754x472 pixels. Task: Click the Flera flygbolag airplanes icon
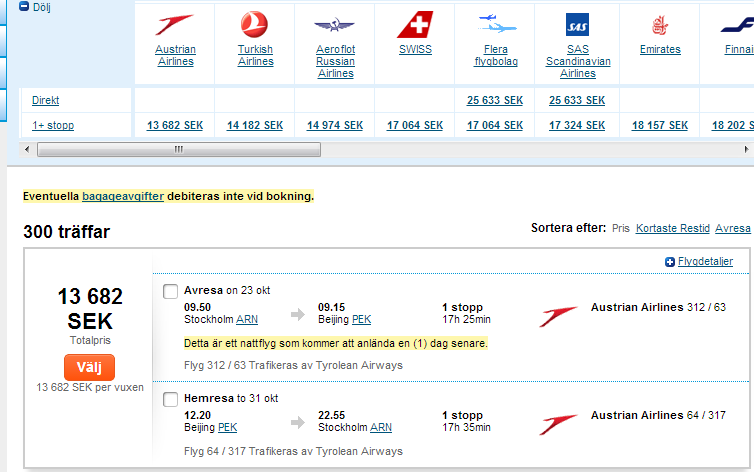tap(495, 24)
